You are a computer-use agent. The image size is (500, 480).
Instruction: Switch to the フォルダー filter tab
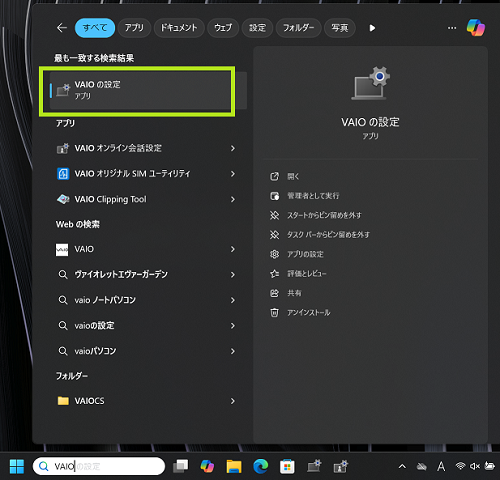point(299,28)
